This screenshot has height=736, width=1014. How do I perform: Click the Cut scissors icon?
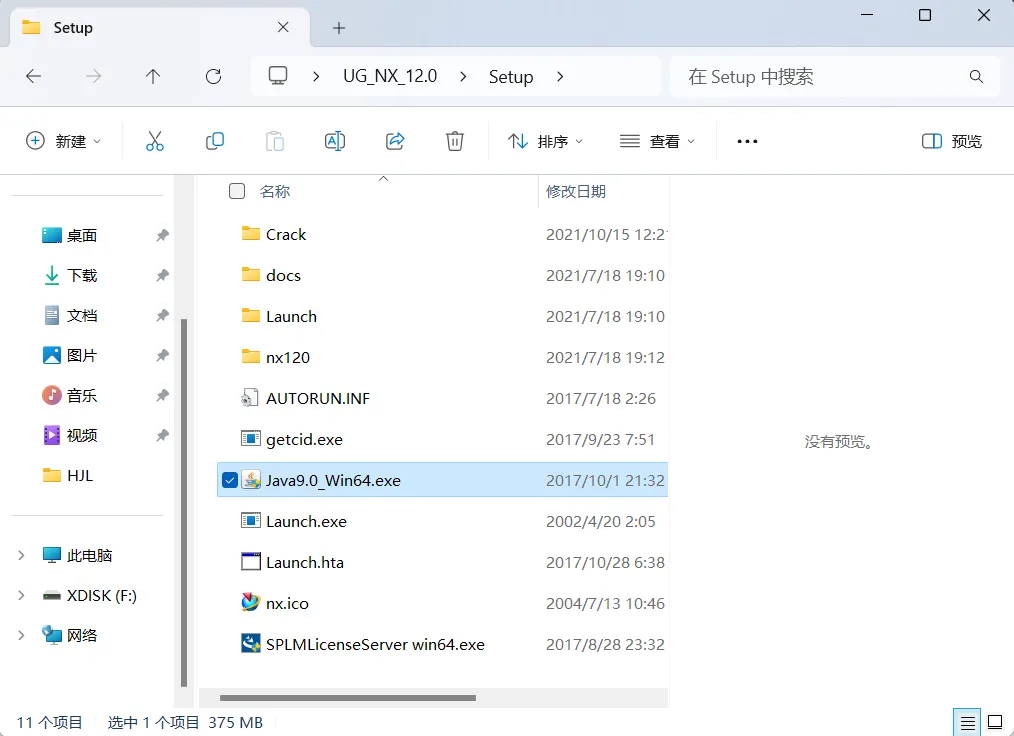[155, 141]
